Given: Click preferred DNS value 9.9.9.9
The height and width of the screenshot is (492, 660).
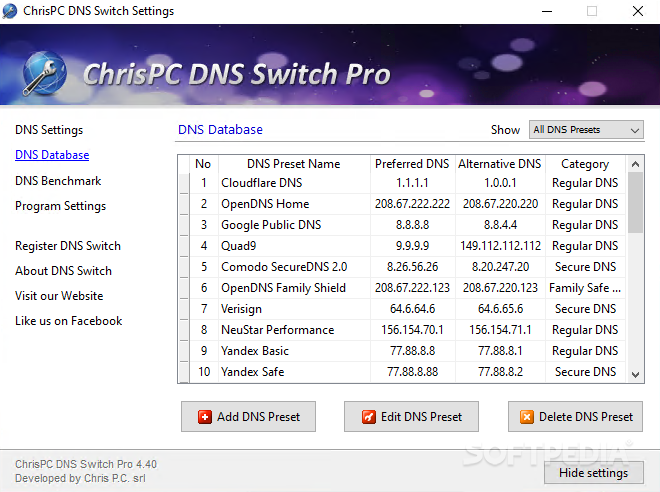Looking at the screenshot, I should pos(412,246).
